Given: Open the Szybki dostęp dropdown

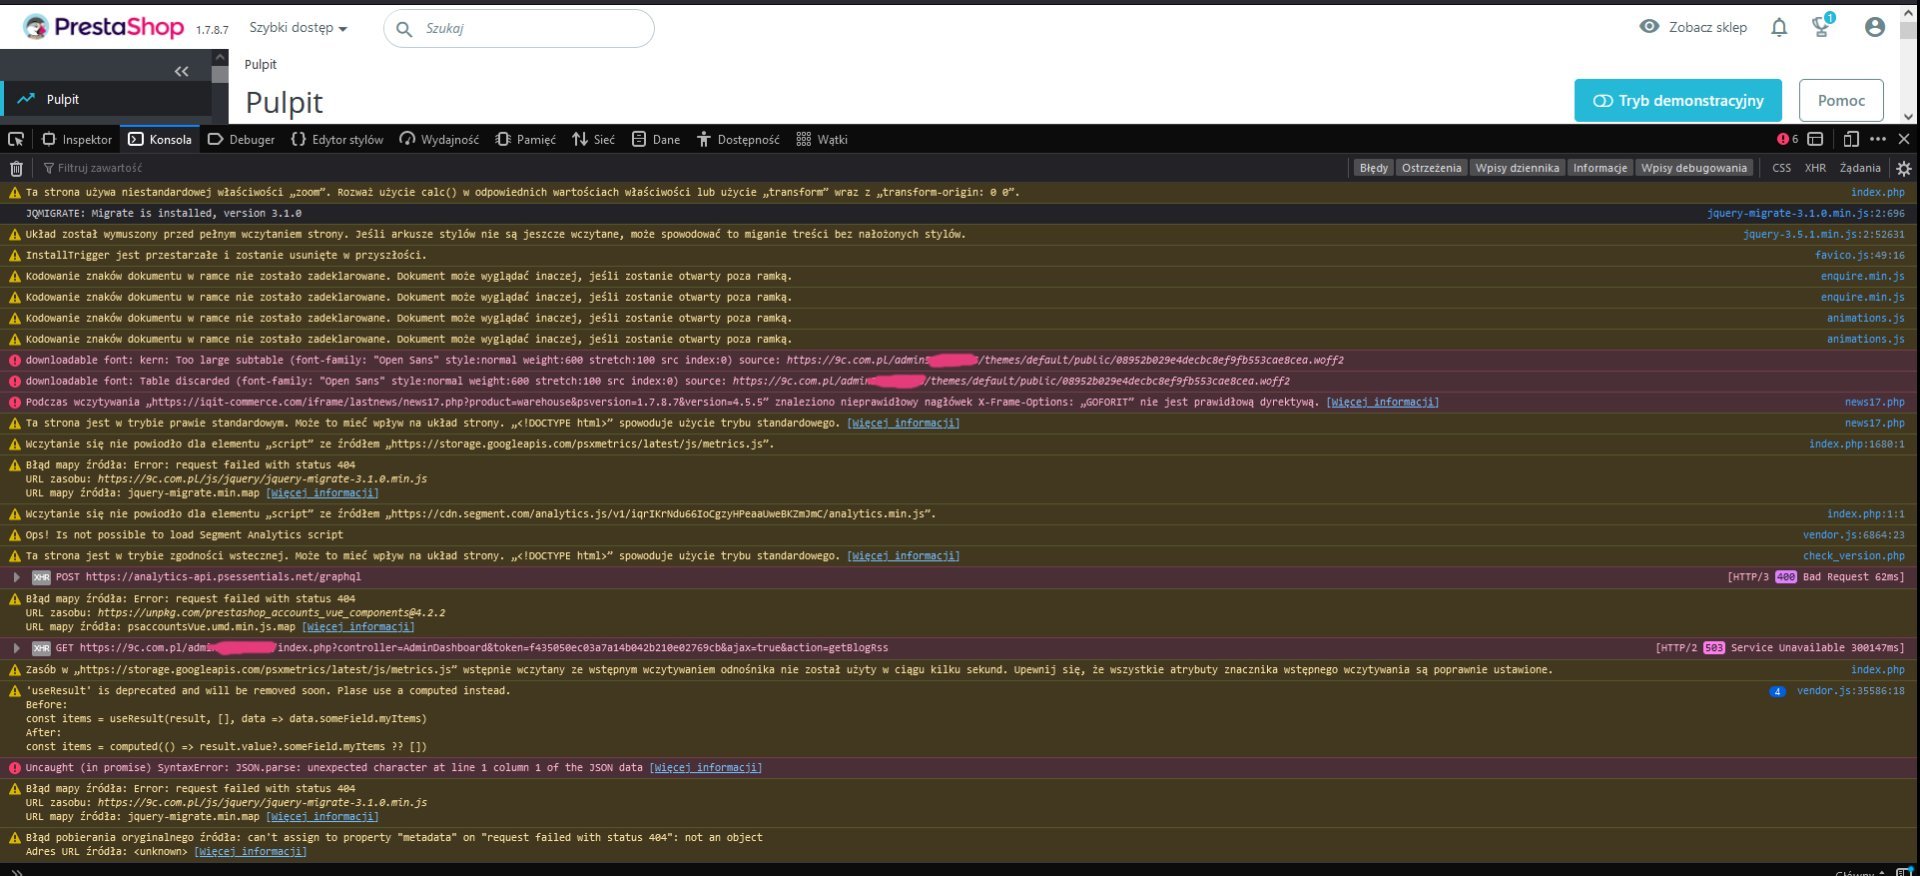Looking at the screenshot, I should [298, 28].
